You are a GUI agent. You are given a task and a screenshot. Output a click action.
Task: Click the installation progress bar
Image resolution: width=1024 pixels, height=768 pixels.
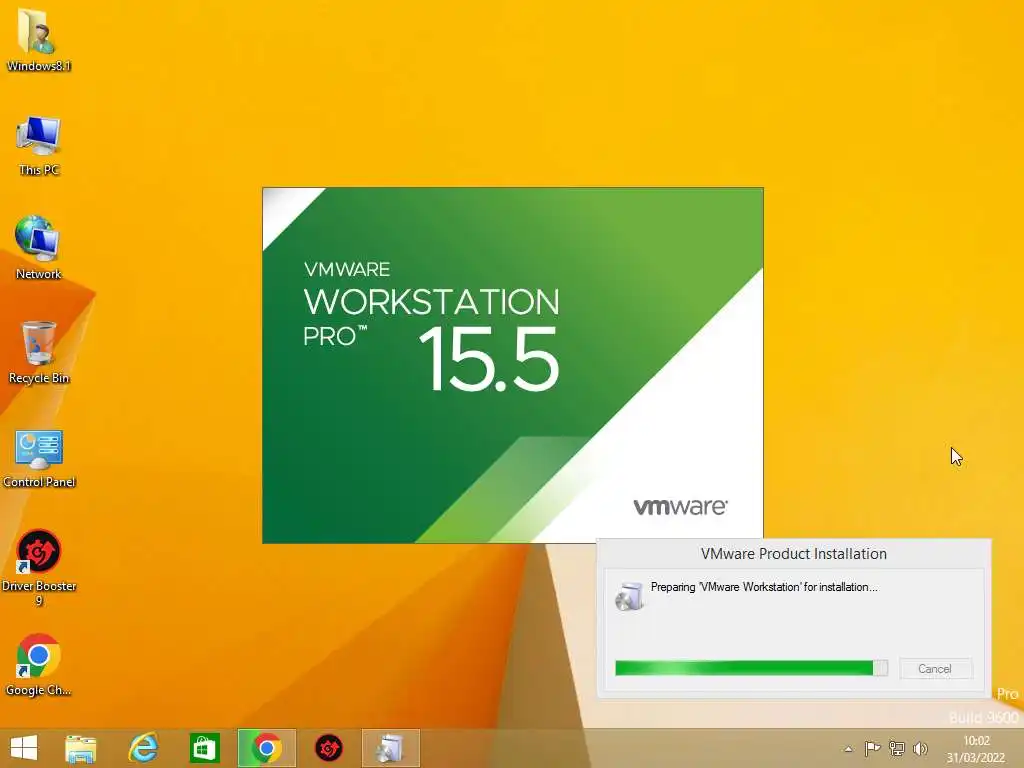click(751, 667)
